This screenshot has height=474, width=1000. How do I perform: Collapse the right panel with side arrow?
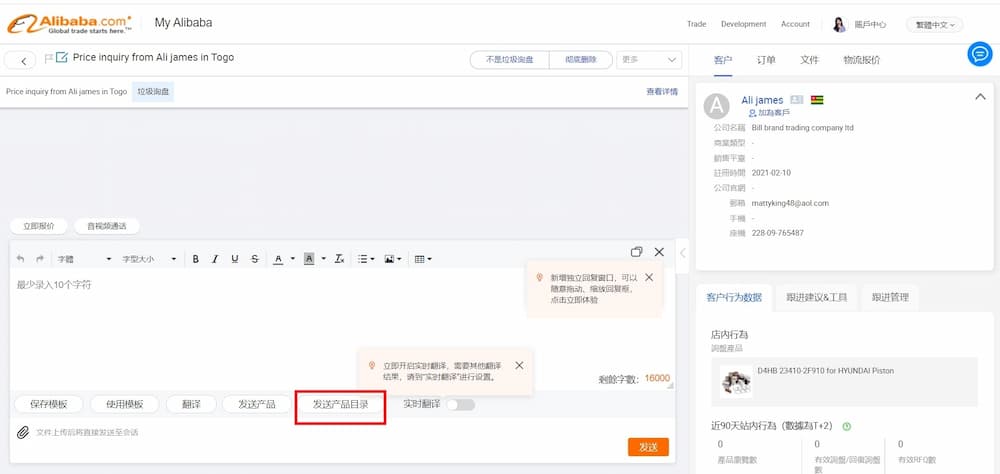point(682,253)
